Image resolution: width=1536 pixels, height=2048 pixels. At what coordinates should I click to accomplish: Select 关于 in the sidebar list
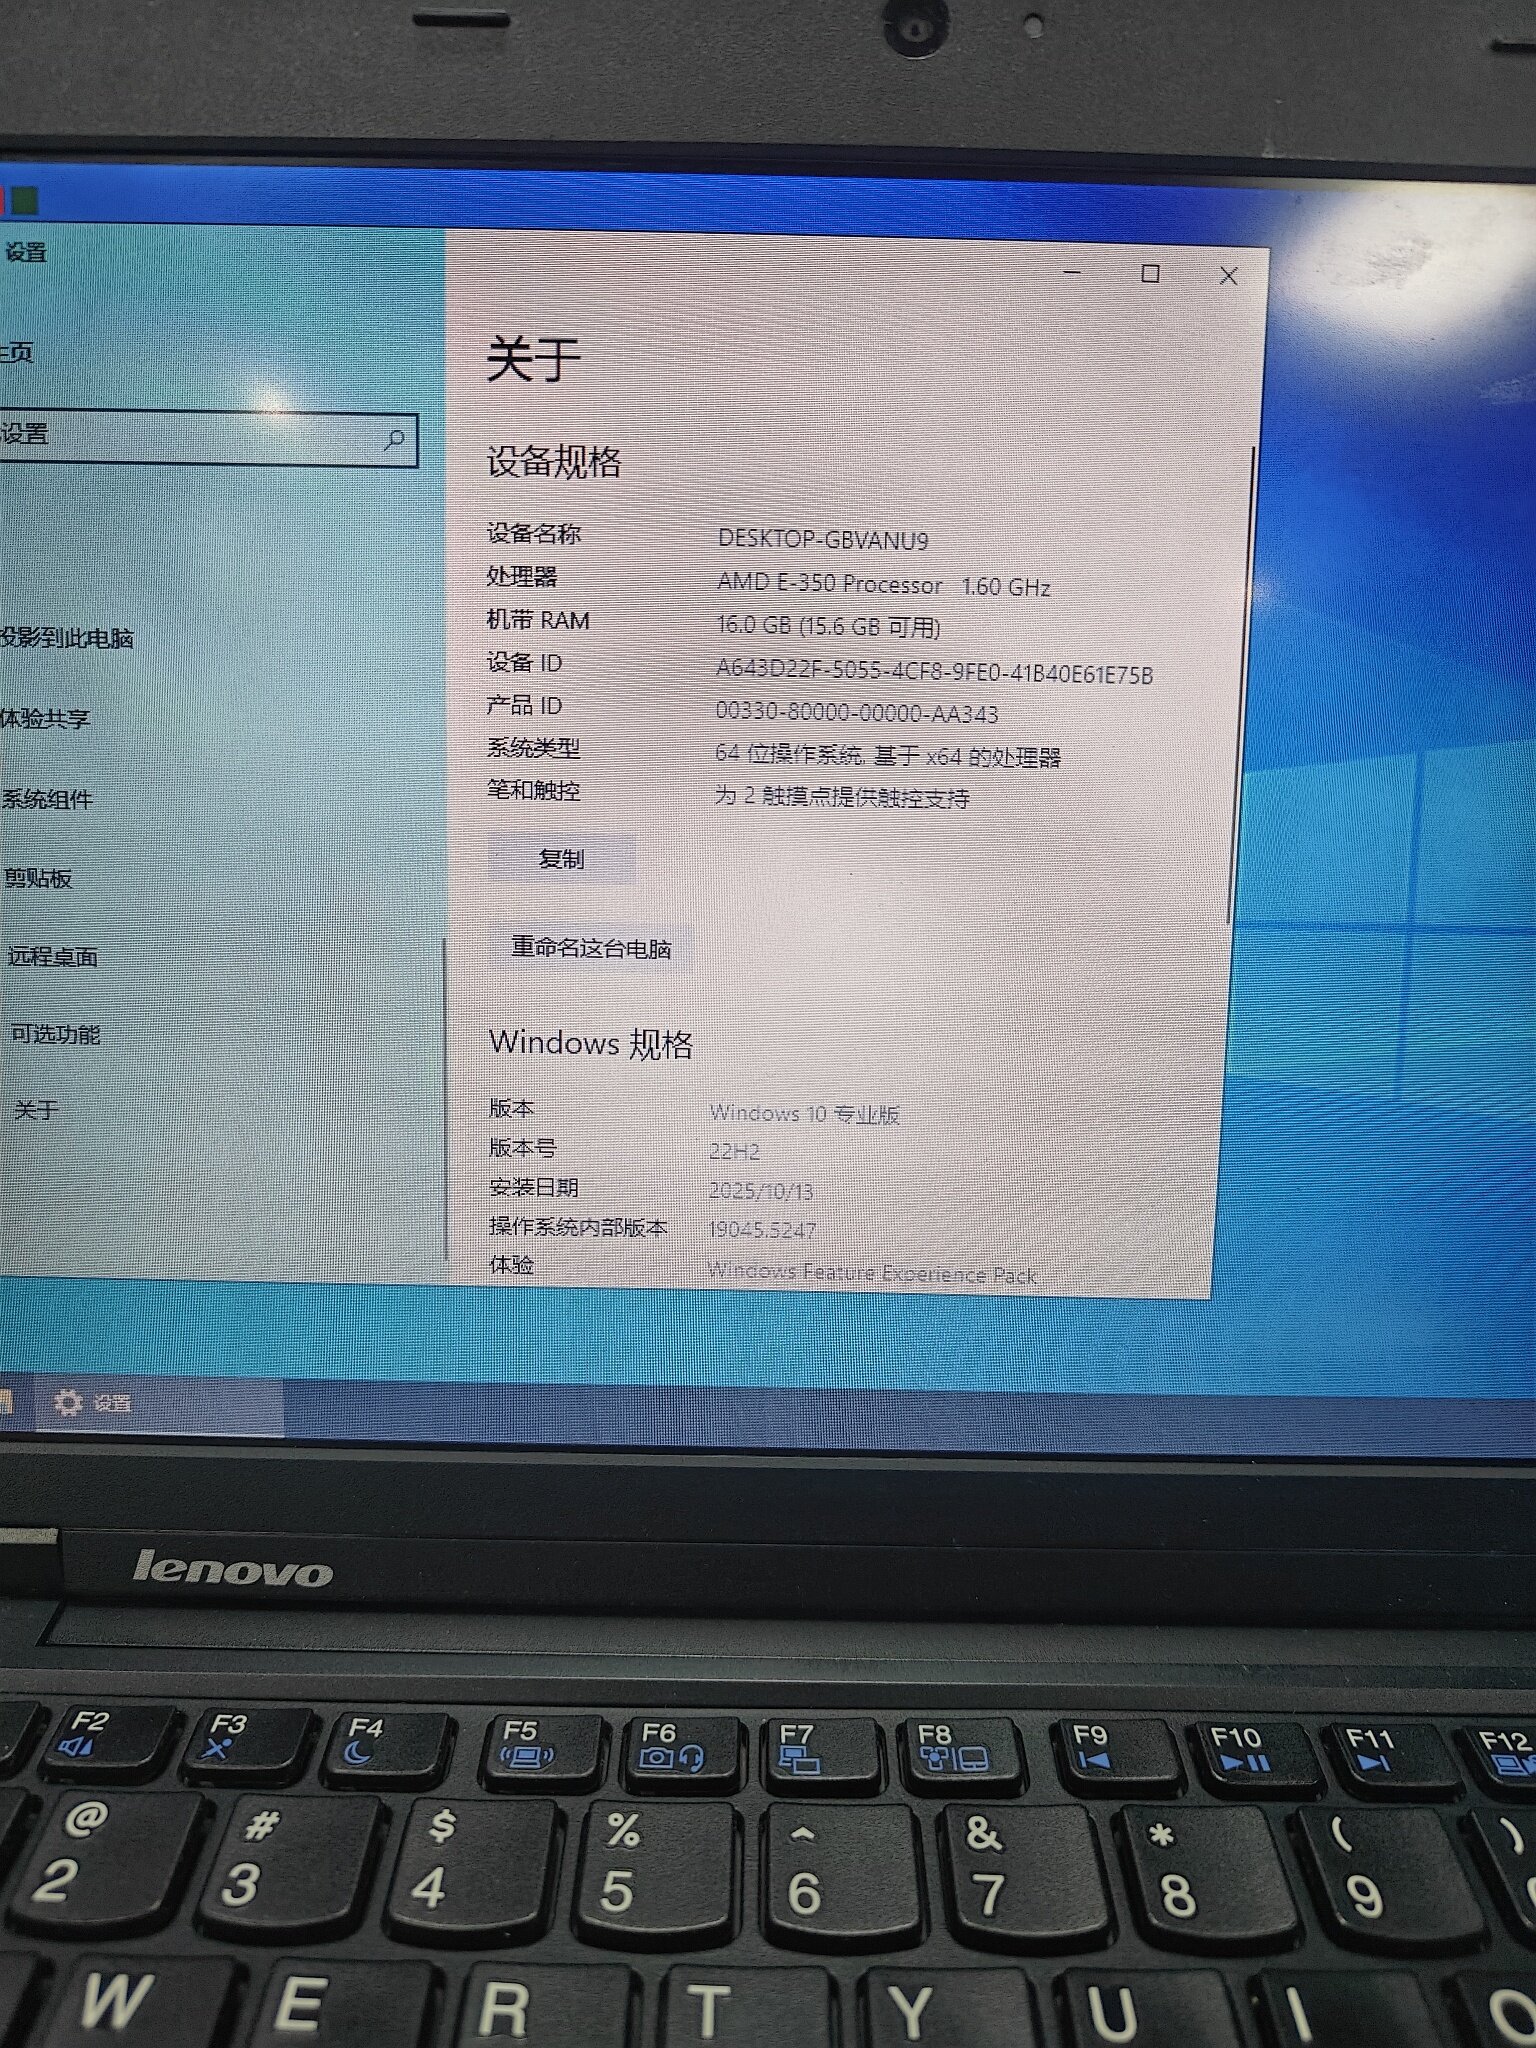point(36,1110)
